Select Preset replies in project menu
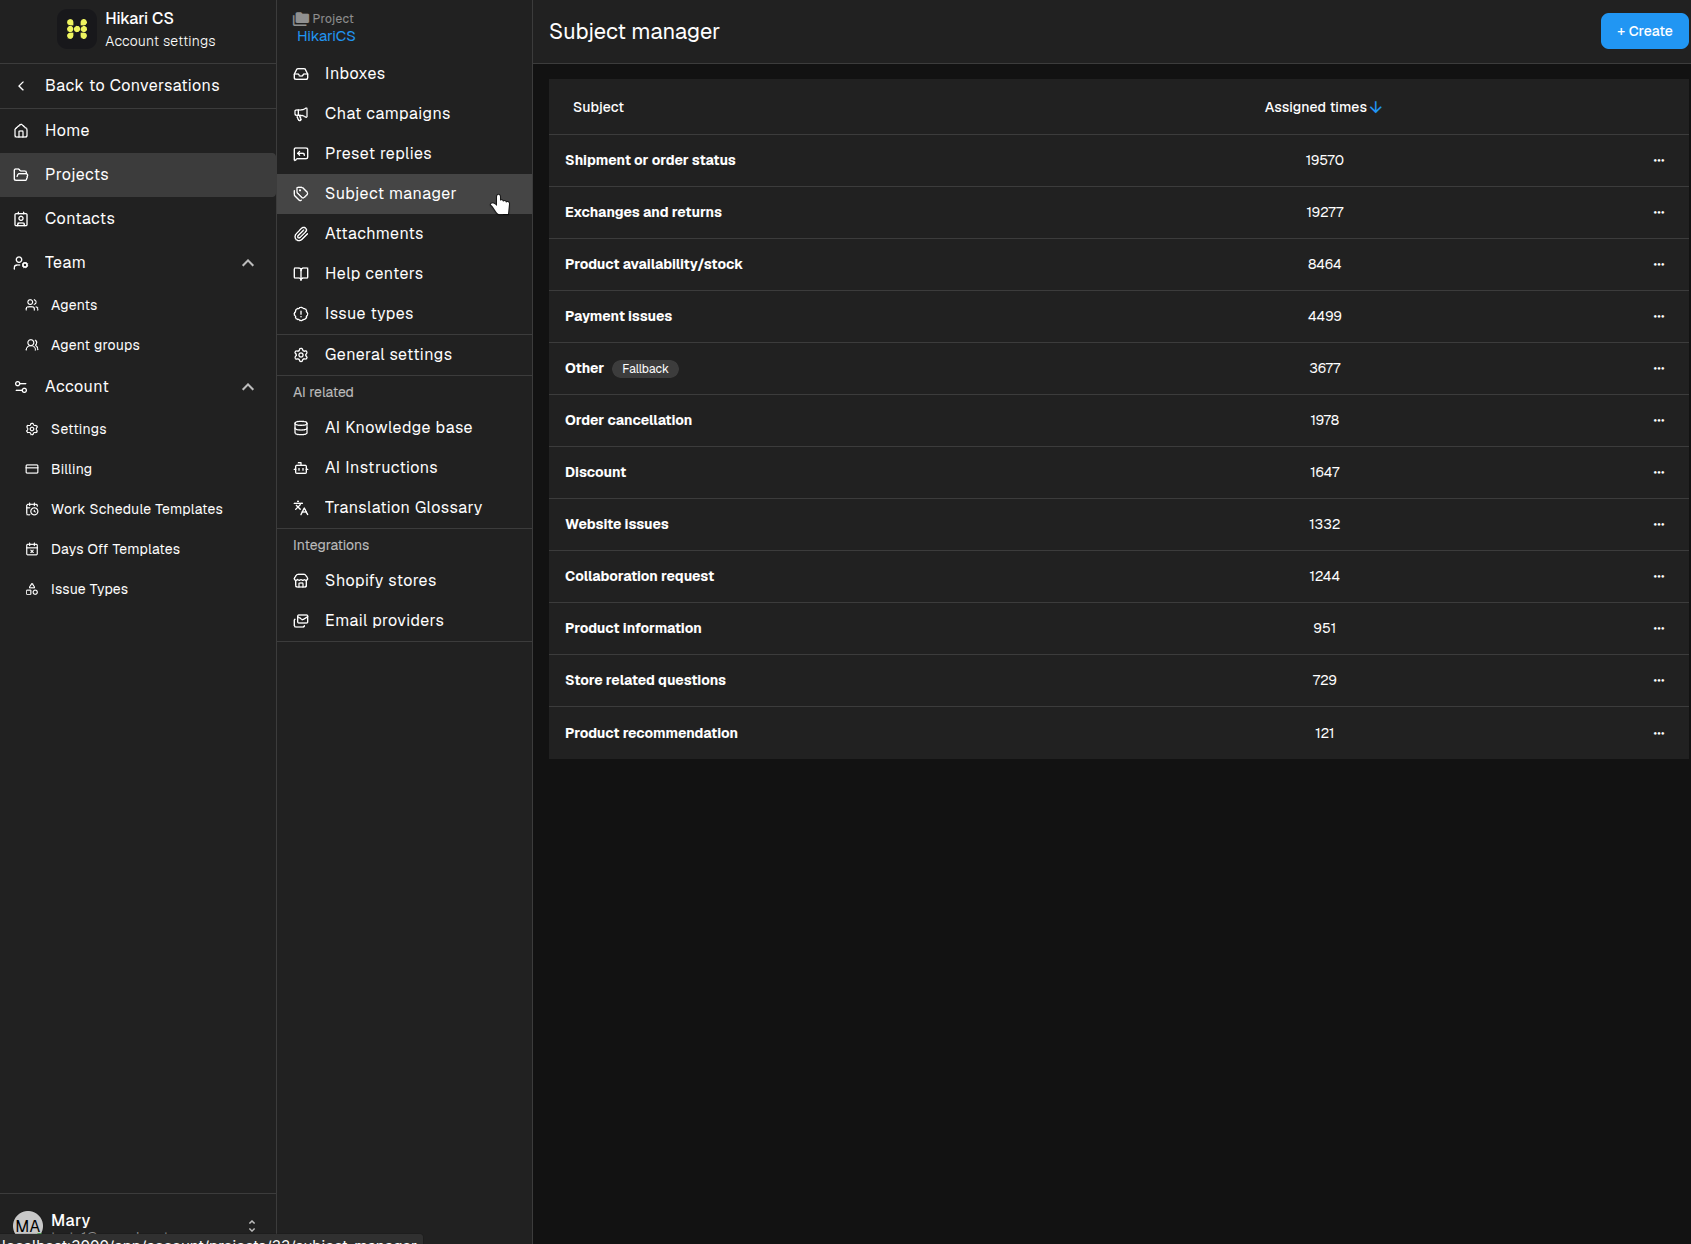Screen dimensions: 1691x1244 (404, 154)
